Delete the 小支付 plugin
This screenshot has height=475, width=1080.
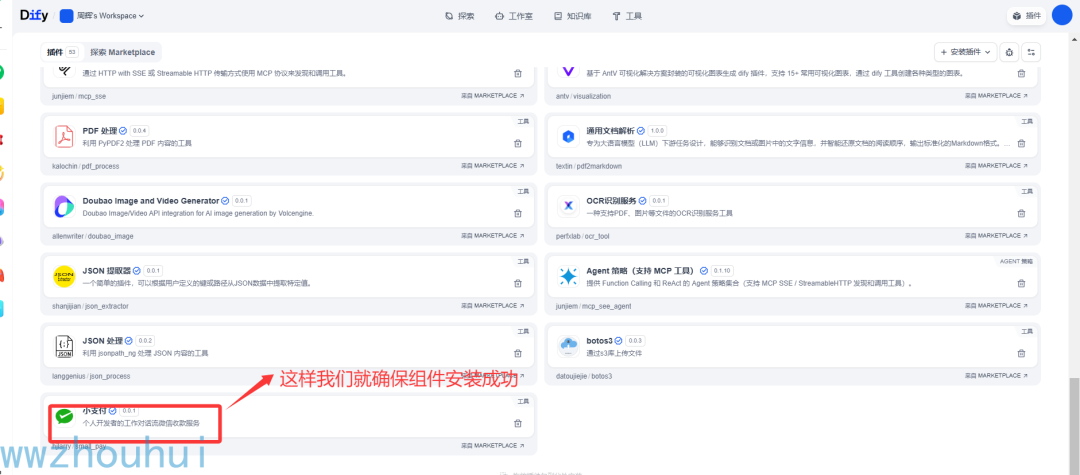tap(517, 423)
